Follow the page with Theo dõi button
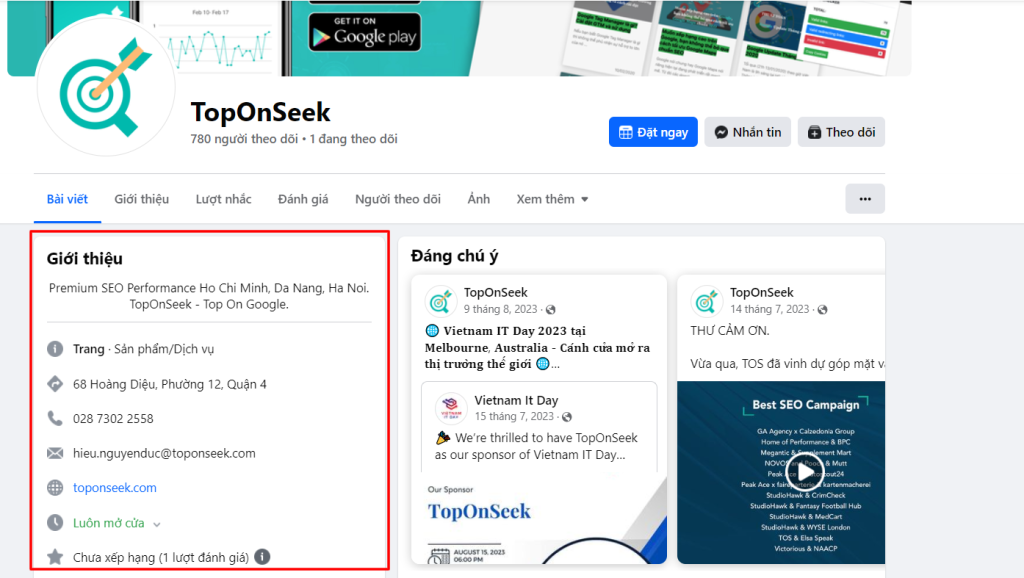 [841, 132]
